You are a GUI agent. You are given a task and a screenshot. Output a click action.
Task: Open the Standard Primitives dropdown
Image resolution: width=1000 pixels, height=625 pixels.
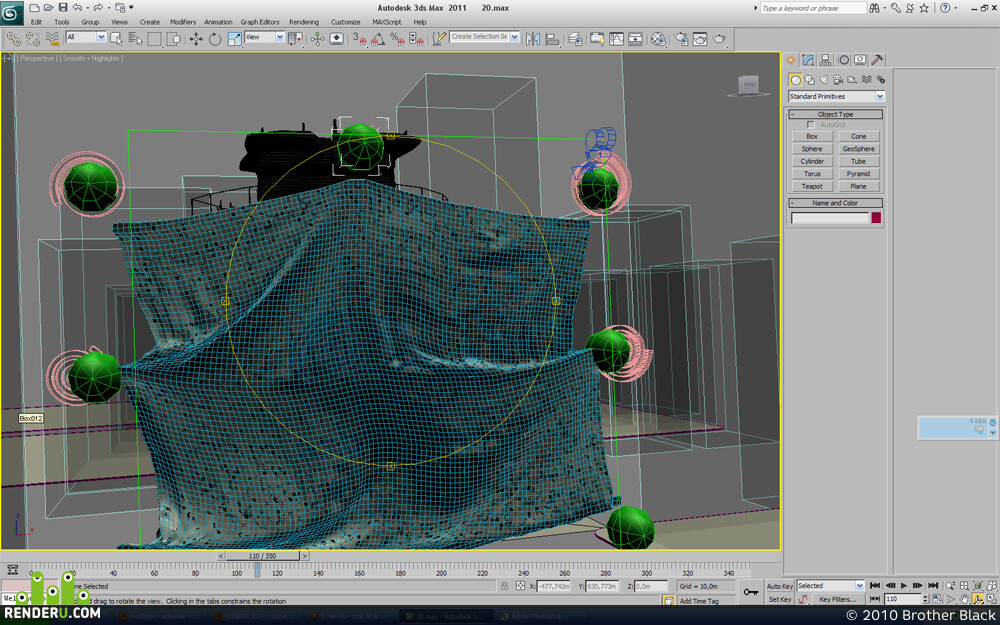[836, 96]
